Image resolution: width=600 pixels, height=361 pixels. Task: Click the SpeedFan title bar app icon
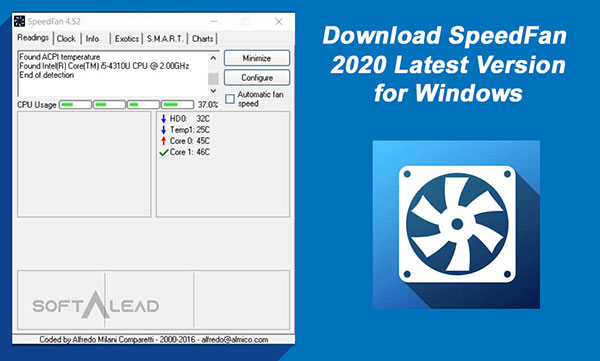(x=20, y=21)
